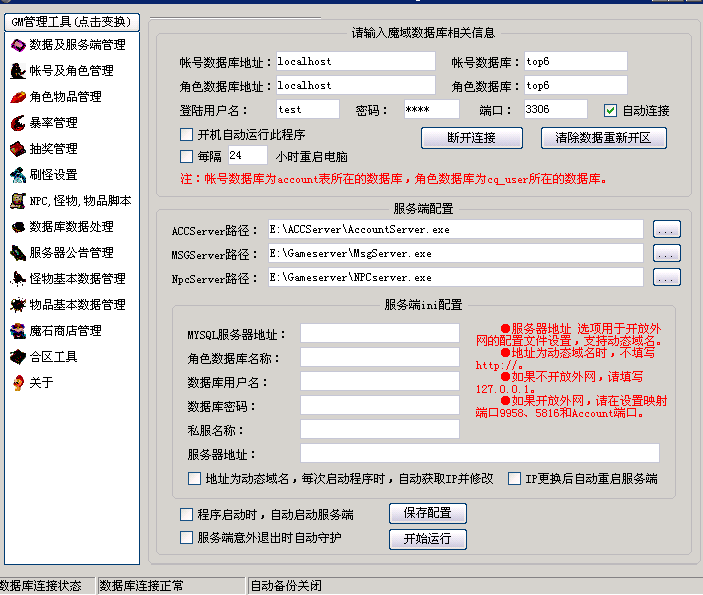Click the 服务器地址 input field

[480, 453]
